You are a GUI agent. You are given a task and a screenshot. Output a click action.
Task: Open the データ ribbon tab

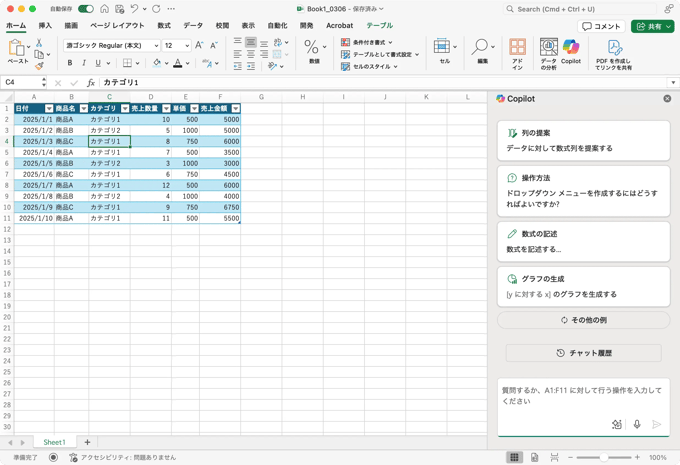tap(193, 26)
